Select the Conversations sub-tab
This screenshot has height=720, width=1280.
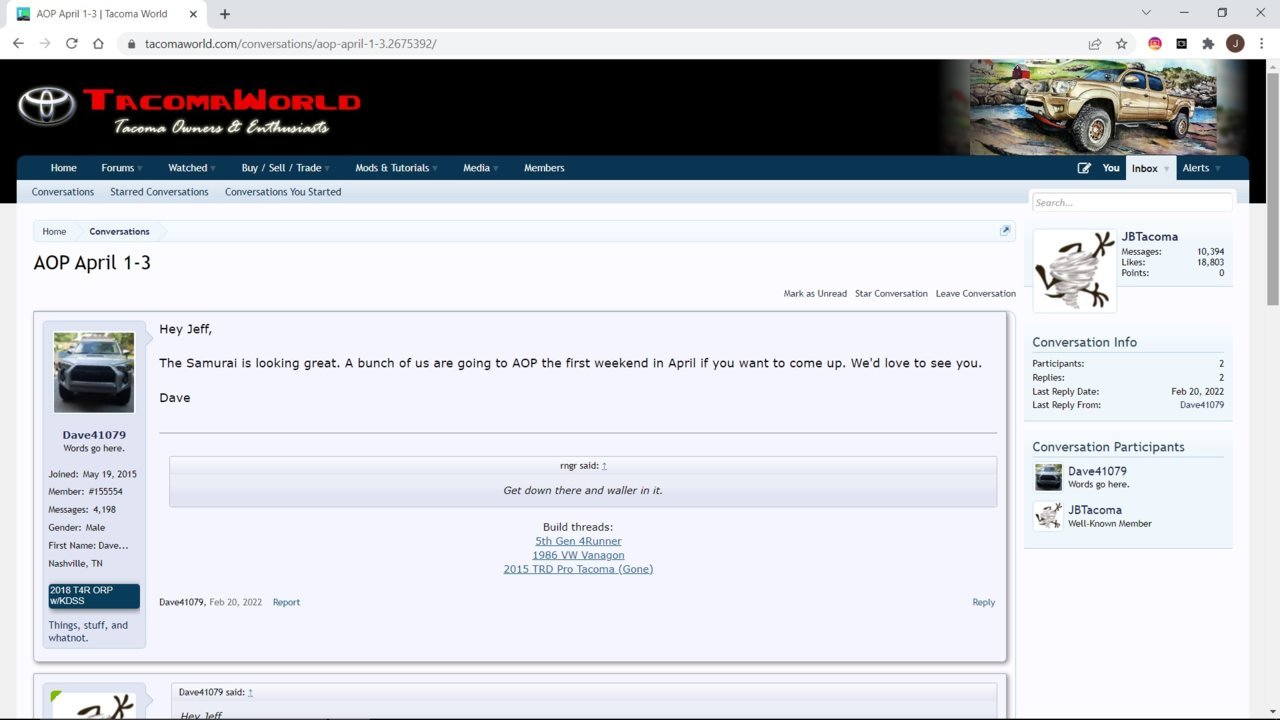pyautogui.click(x=63, y=192)
